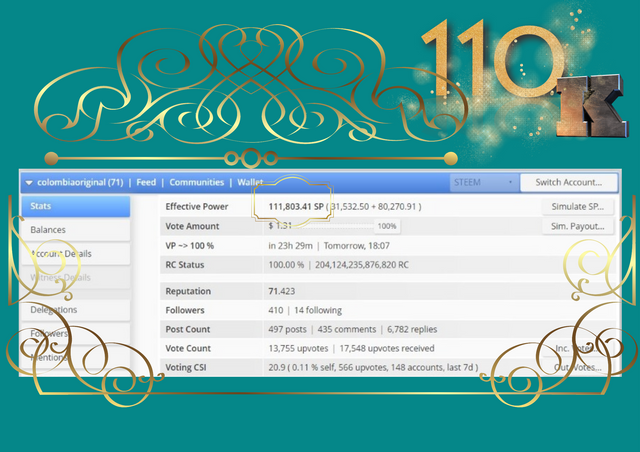The width and height of the screenshot is (640, 452).
Task: Click the Vote Count label
Action: [188, 349]
